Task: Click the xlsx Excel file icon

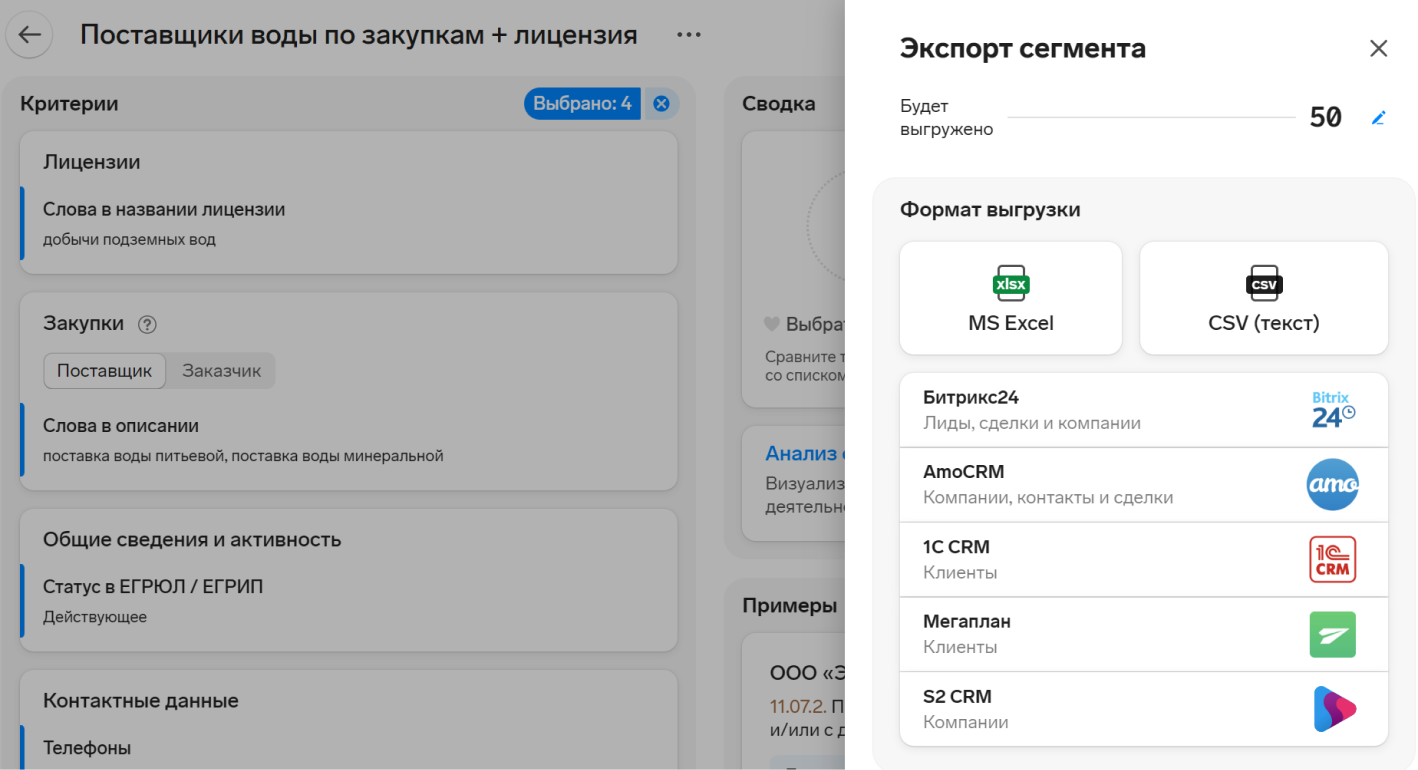Action: coord(1011,284)
